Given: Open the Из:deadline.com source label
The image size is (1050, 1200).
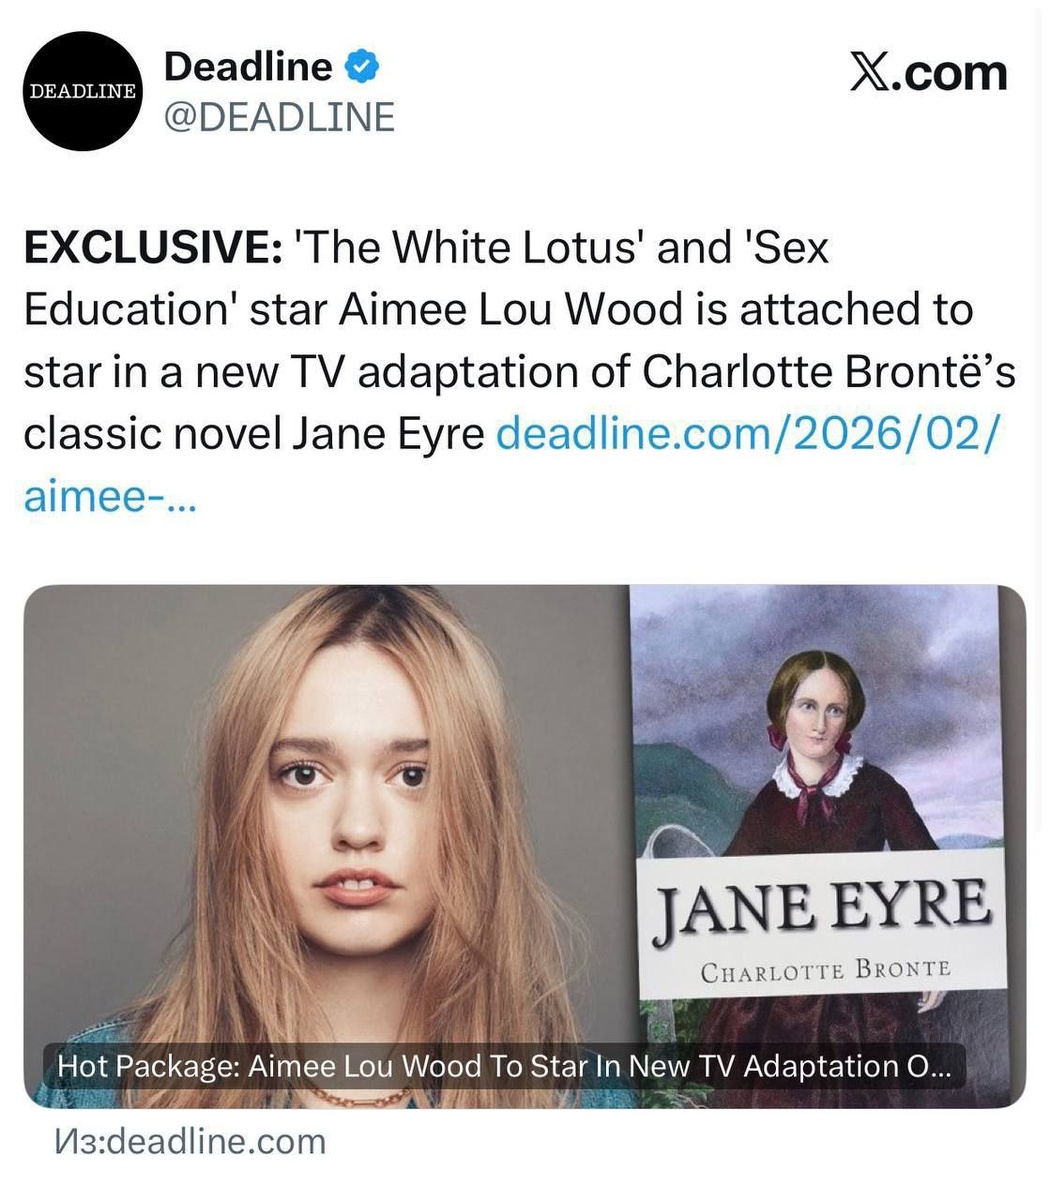Looking at the screenshot, I should (x=190, y=1142).
